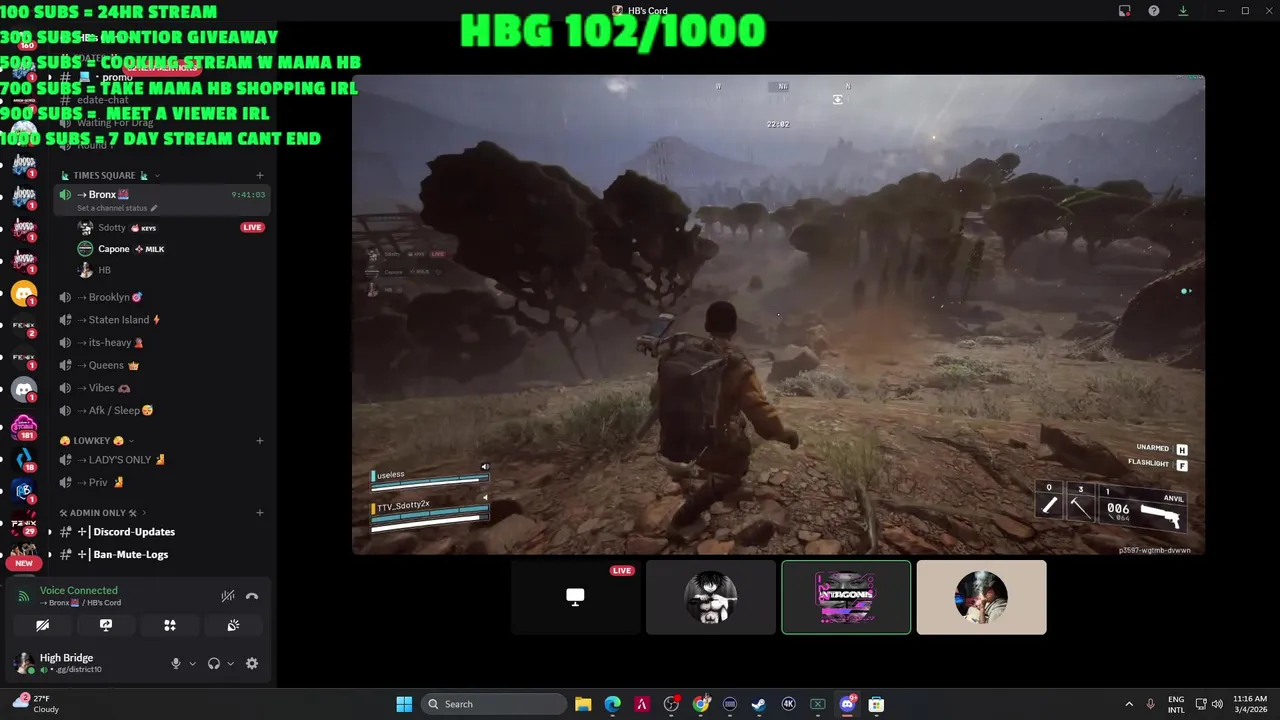Open the weather widget showing 27°F
The height and width of the screenshot is (720, 1280).
36,704
